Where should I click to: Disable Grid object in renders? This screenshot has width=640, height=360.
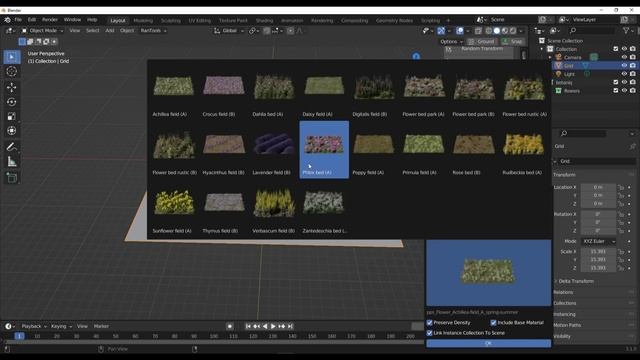pyautogui.click(x=632, y=65)
